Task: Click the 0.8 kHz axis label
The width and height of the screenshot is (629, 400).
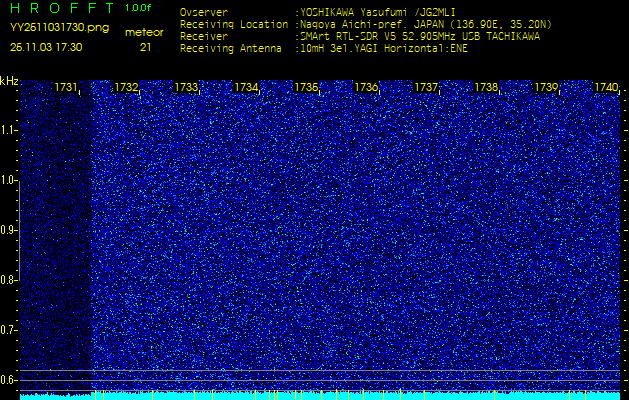Action: point(9,280)
